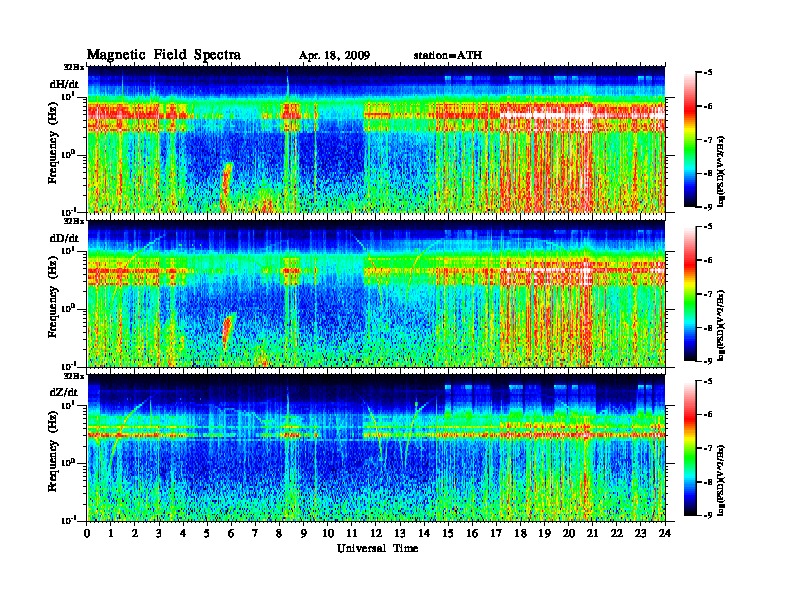792x612 pixels.
Task: Click the -7 tick on middle colorbar
Action: (x=709, y=294)
